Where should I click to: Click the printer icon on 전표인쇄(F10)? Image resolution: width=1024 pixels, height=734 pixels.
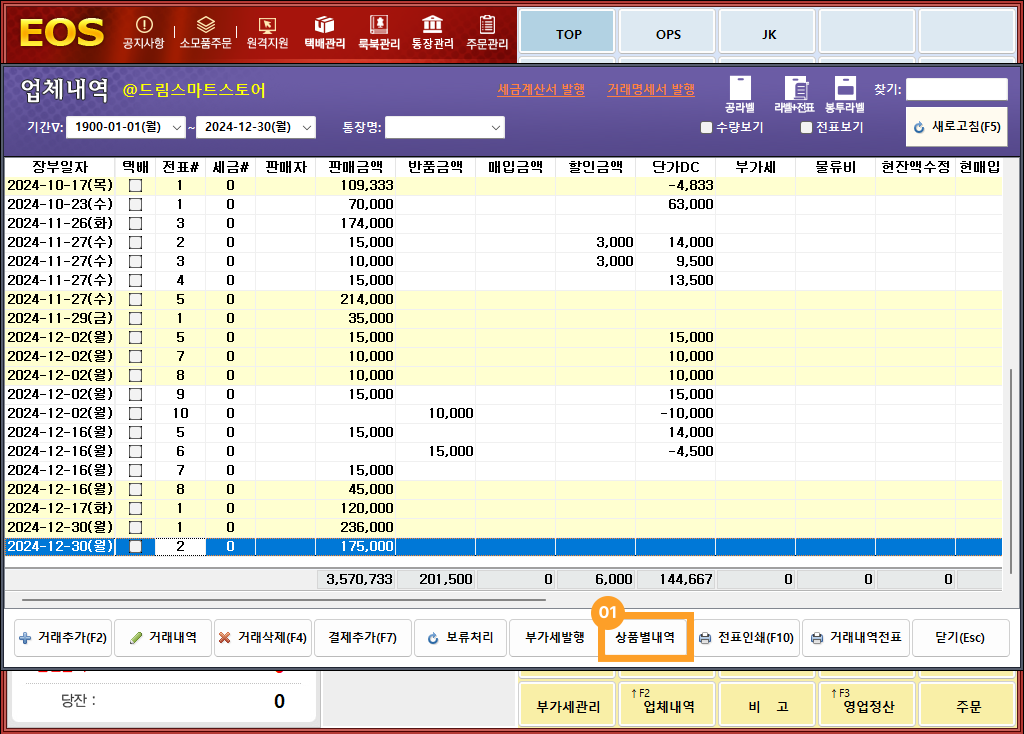pos(705,638)
